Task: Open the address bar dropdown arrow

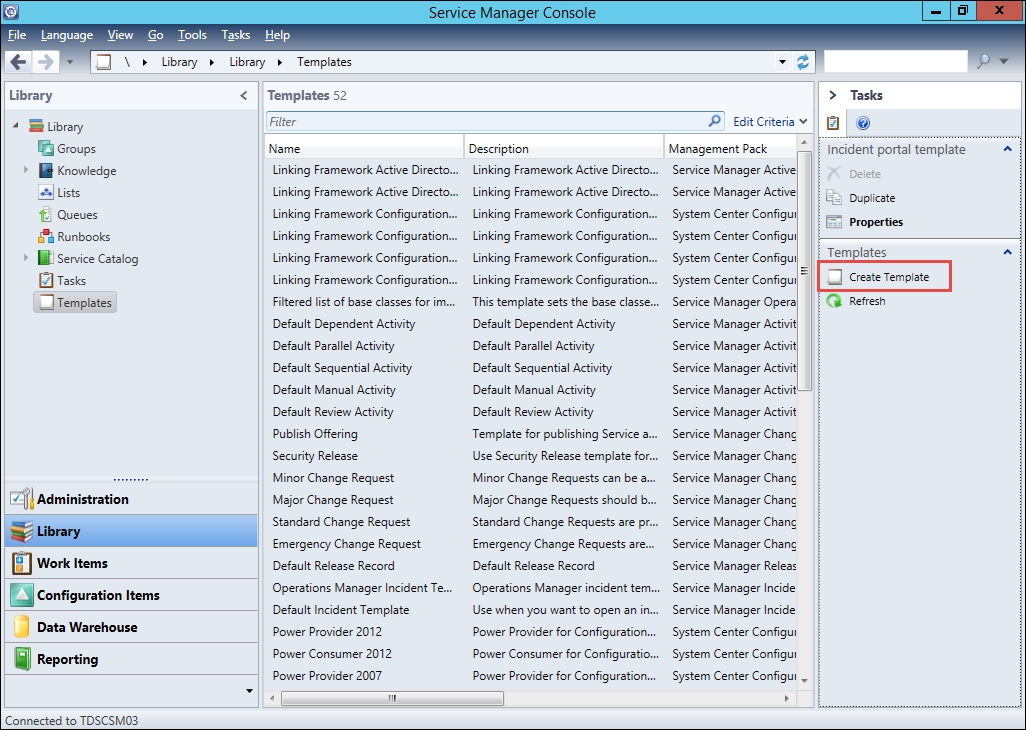Action: (782, 62)
